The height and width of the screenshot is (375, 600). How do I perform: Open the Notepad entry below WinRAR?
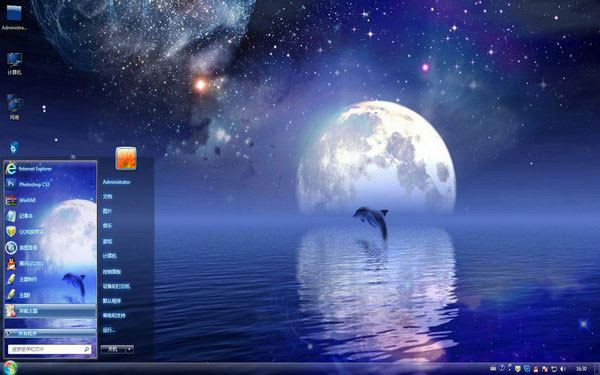50,216
